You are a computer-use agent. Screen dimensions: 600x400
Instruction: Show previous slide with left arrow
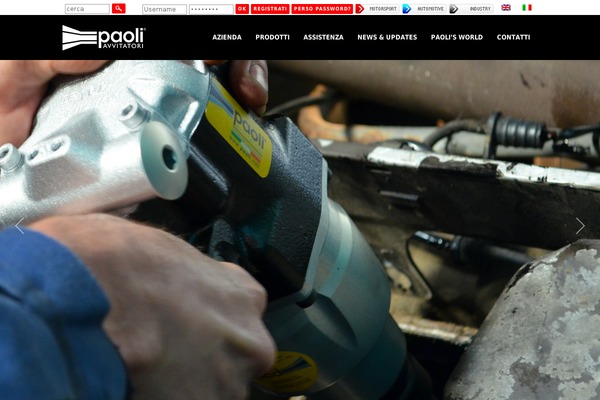20,226
